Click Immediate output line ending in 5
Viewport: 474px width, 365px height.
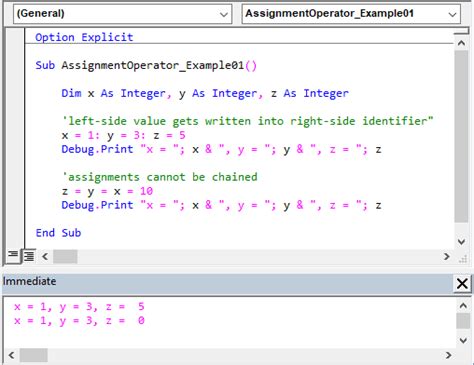point(79,307)
